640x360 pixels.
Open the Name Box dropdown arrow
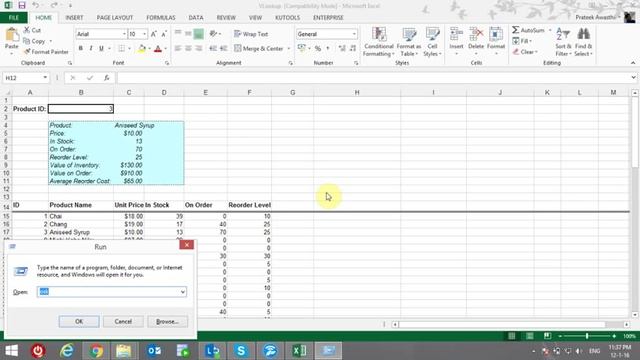[45, 78]
